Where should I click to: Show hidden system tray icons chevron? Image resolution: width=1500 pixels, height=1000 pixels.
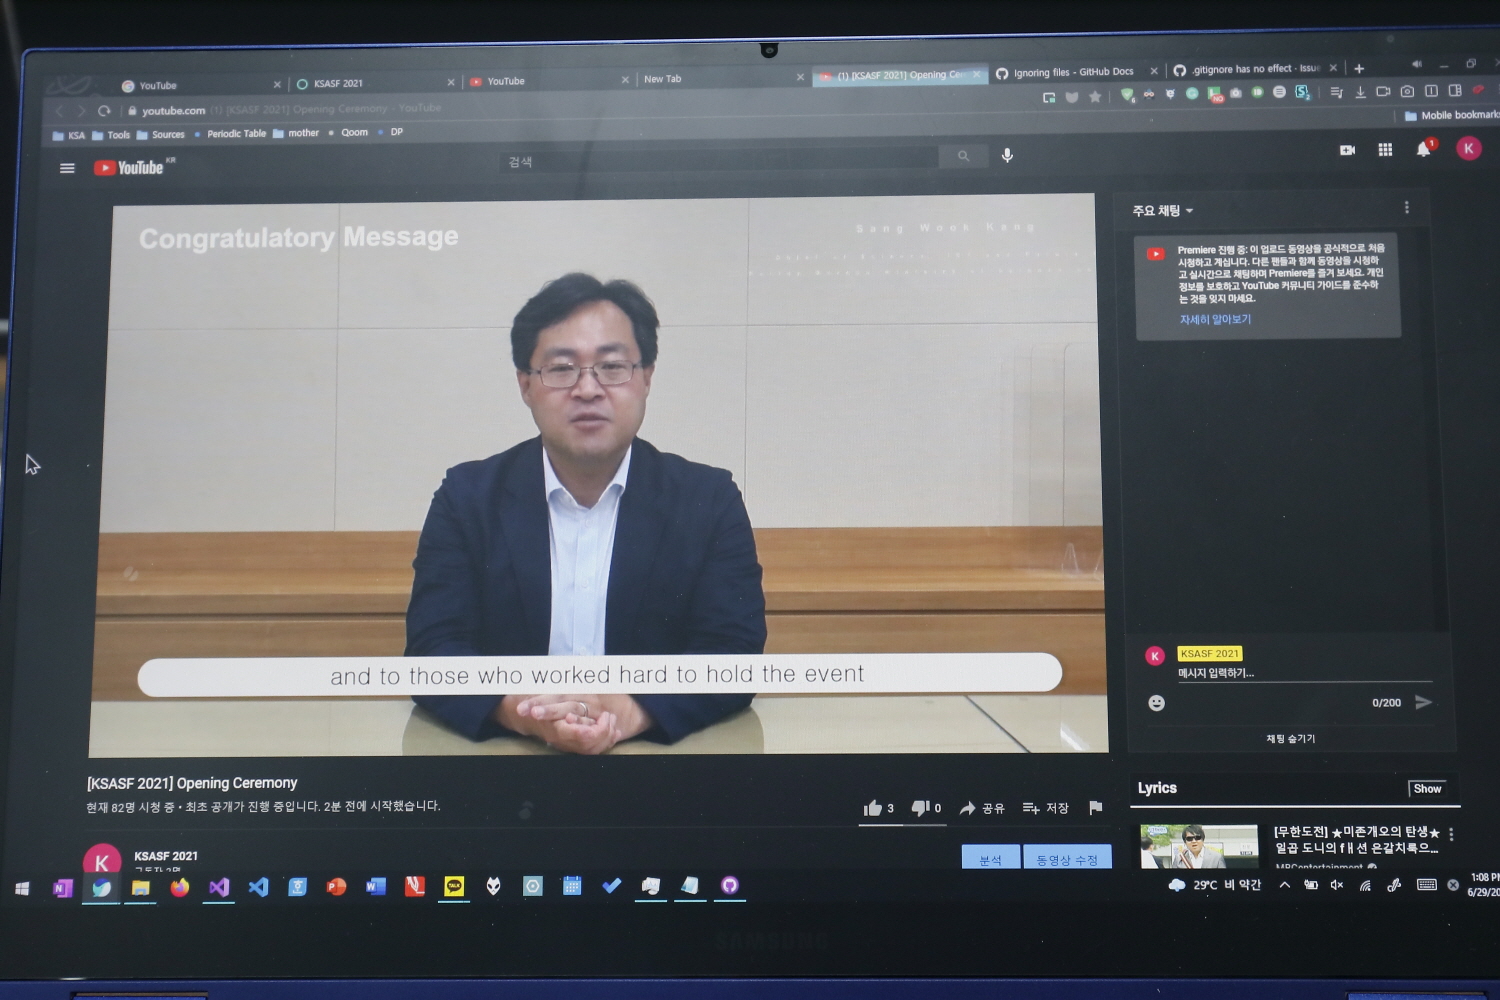[1284, 885]
